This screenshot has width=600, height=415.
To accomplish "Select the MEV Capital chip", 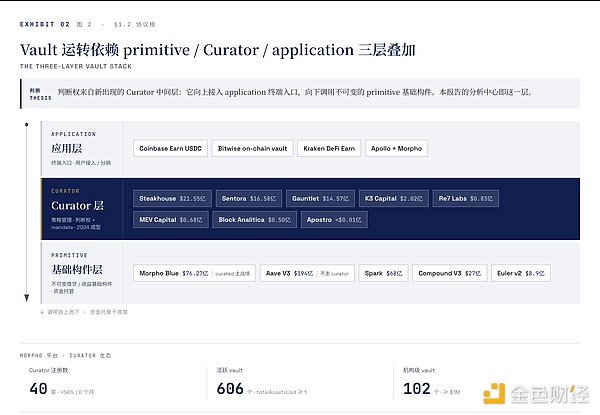I will [171, 220].
